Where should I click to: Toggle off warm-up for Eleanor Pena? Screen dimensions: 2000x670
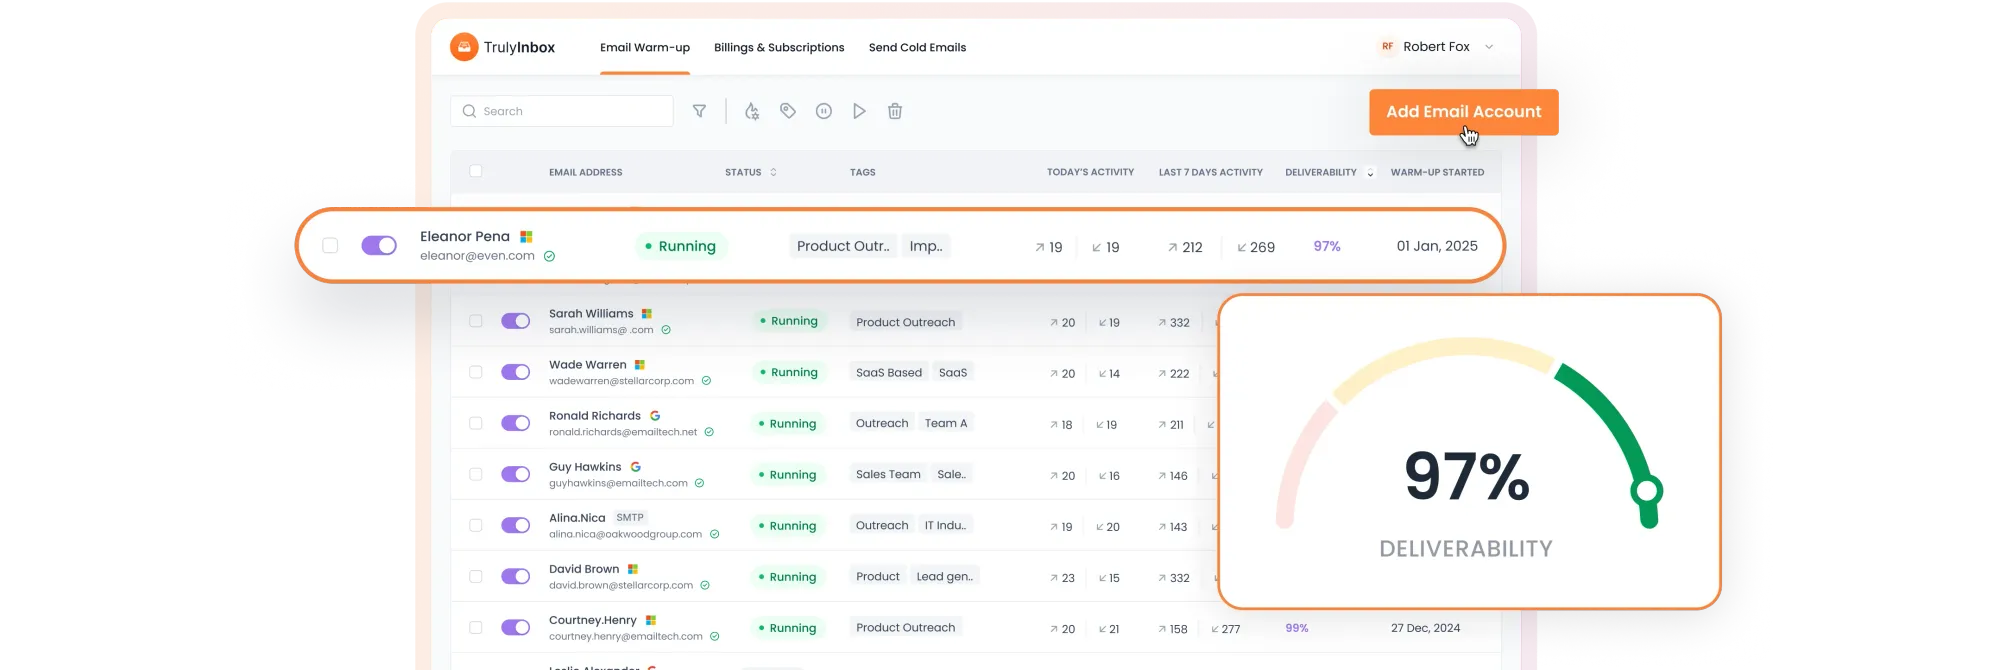(379, 246)
